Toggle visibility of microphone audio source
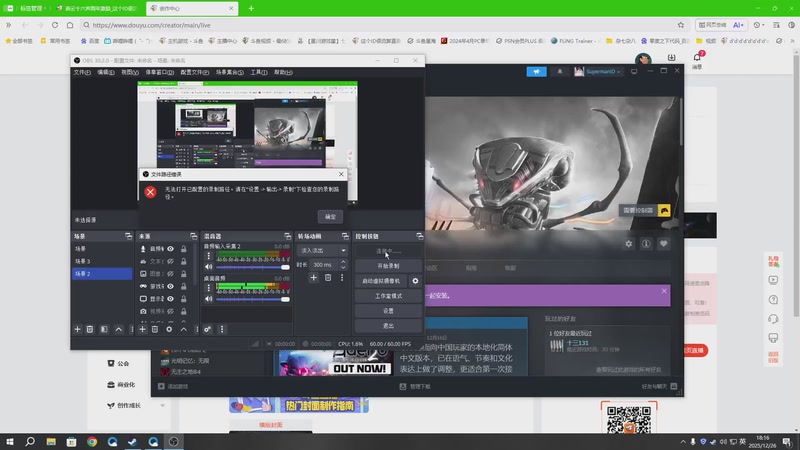800x450 pixels. click(x=170, y=249)
